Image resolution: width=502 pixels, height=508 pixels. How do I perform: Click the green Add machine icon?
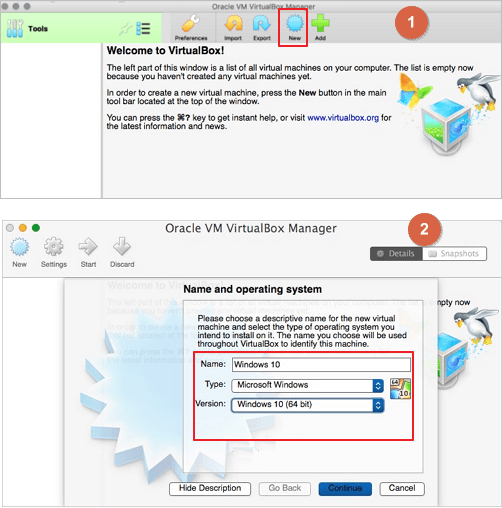tap(320, 28)
